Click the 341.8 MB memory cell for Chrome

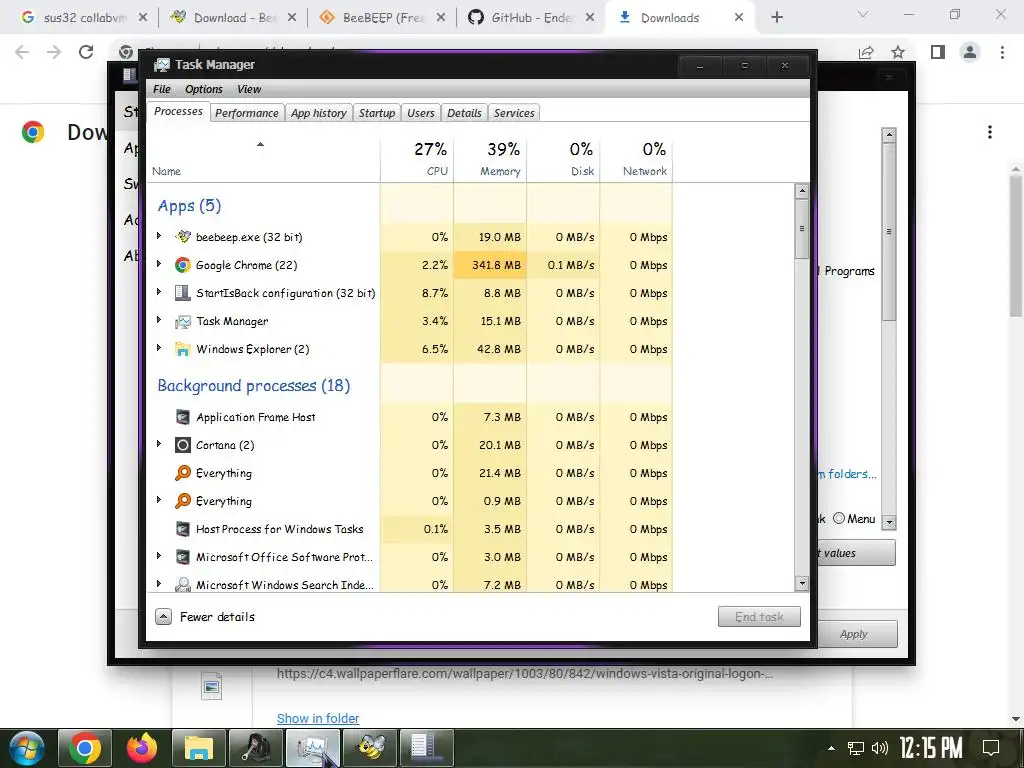(x=490, y=265)
